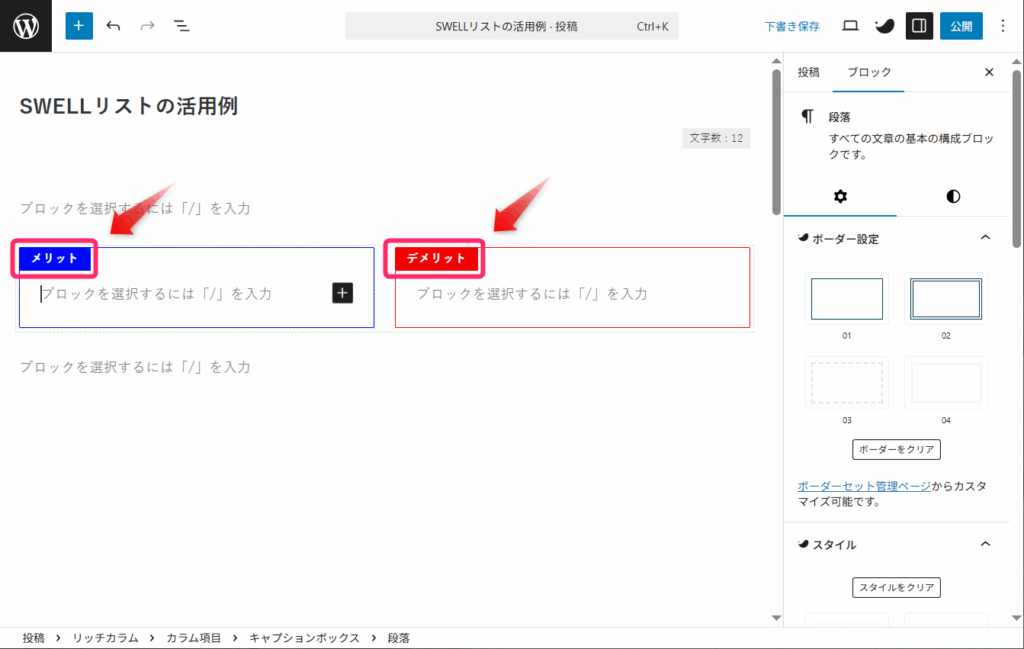The height and width of the screenshot is (649, 1024).
Task: Click the empty paragraph above the columns
Action: click(135, 208)
